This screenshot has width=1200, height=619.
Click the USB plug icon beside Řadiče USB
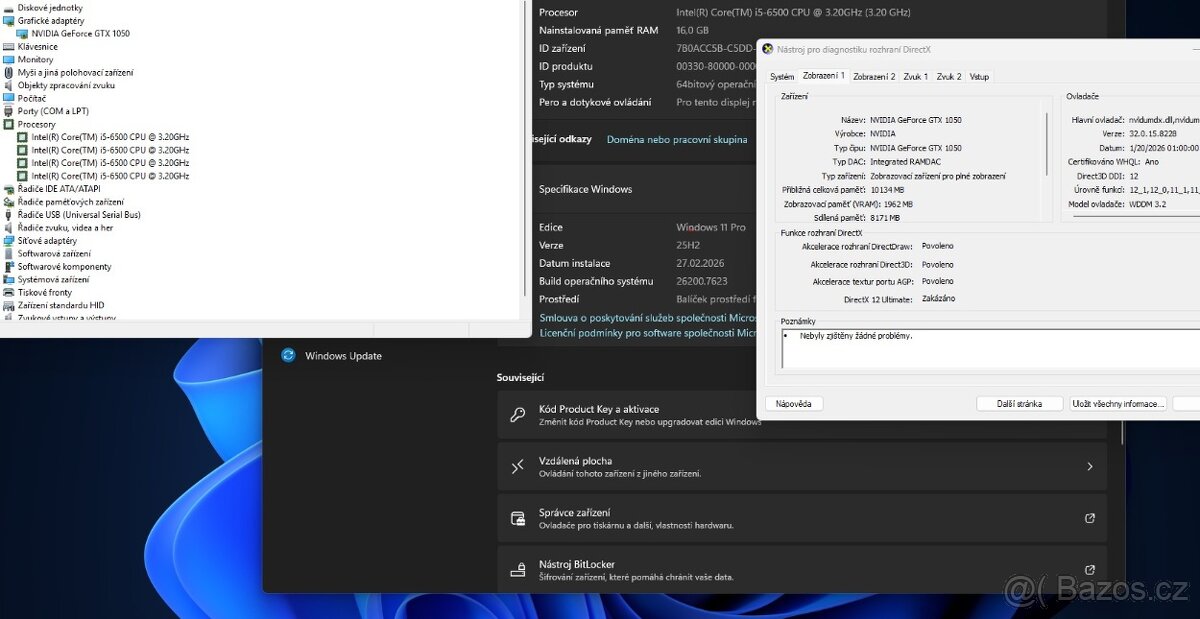9,215
